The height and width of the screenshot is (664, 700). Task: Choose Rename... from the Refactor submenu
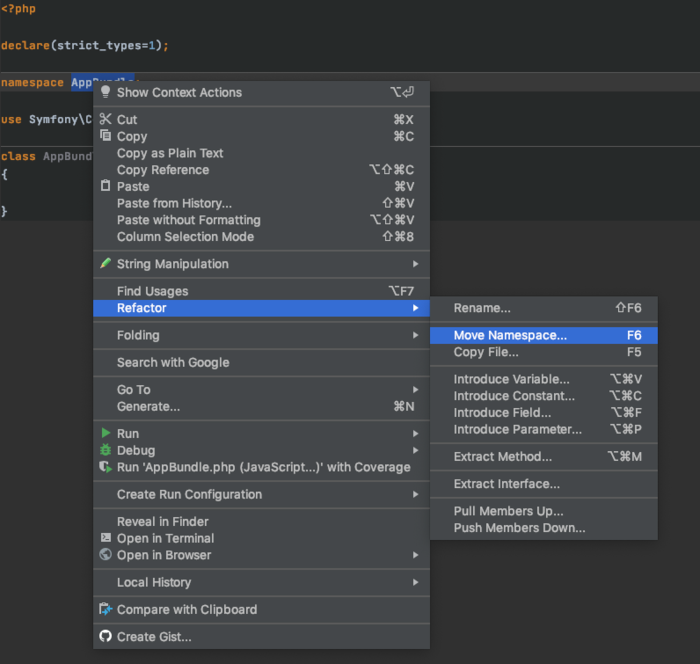pos(482,308)
